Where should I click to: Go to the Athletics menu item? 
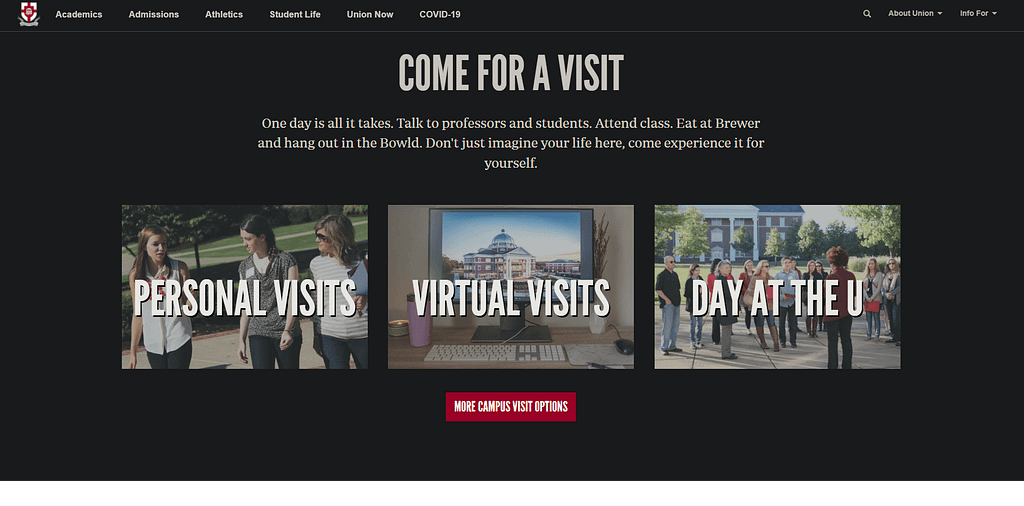pyautogui.click(x=224, y=14)
